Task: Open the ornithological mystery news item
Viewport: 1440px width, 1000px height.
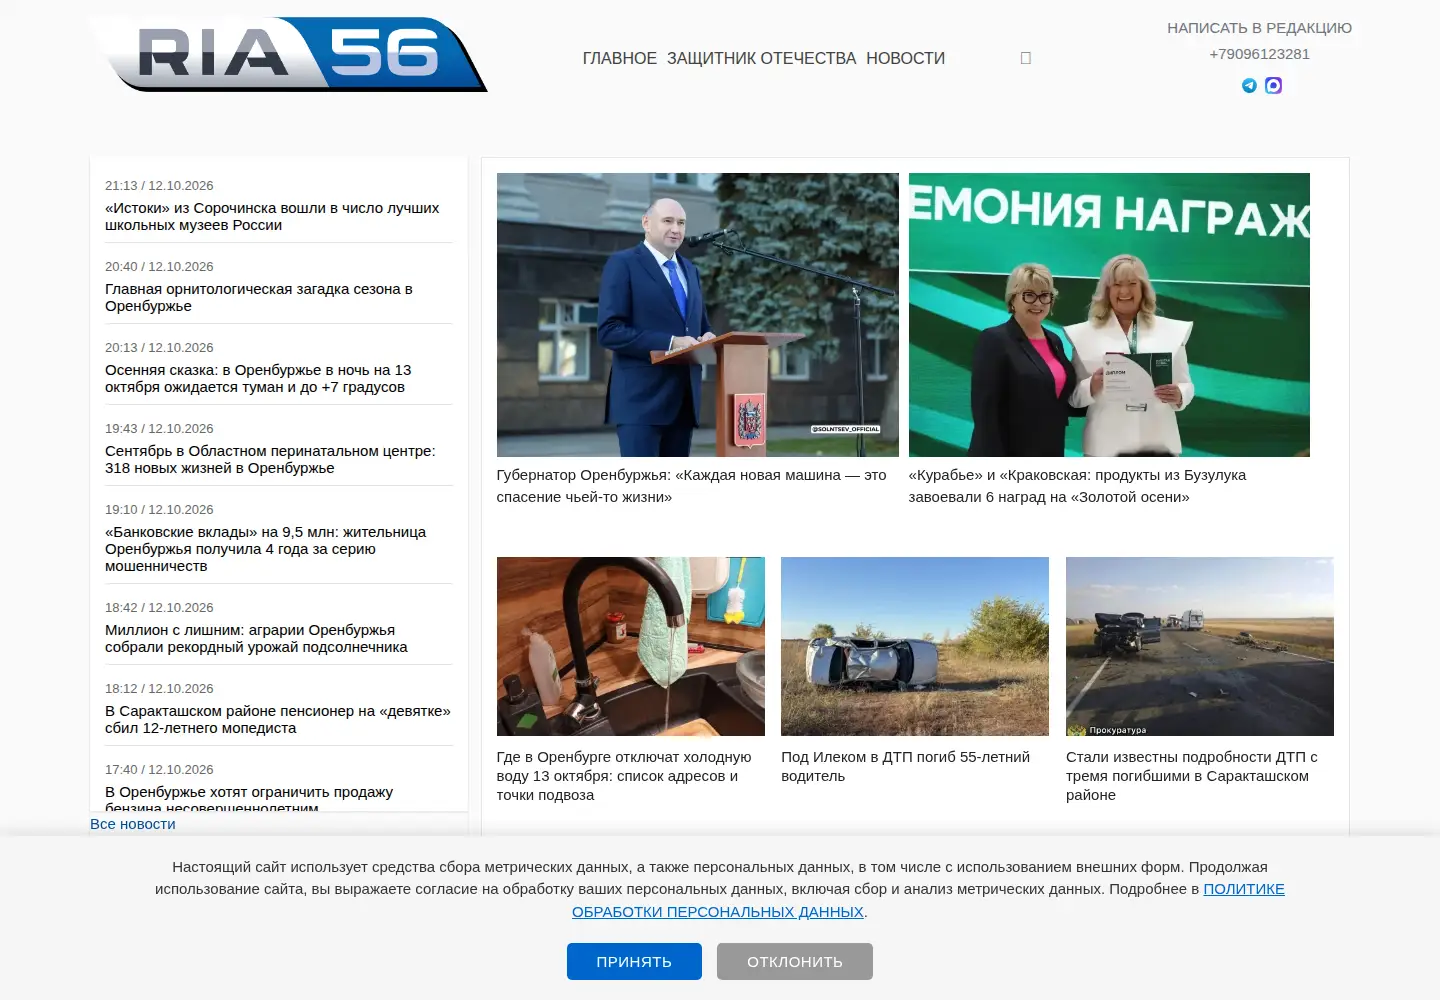Action: click(259, 298)
